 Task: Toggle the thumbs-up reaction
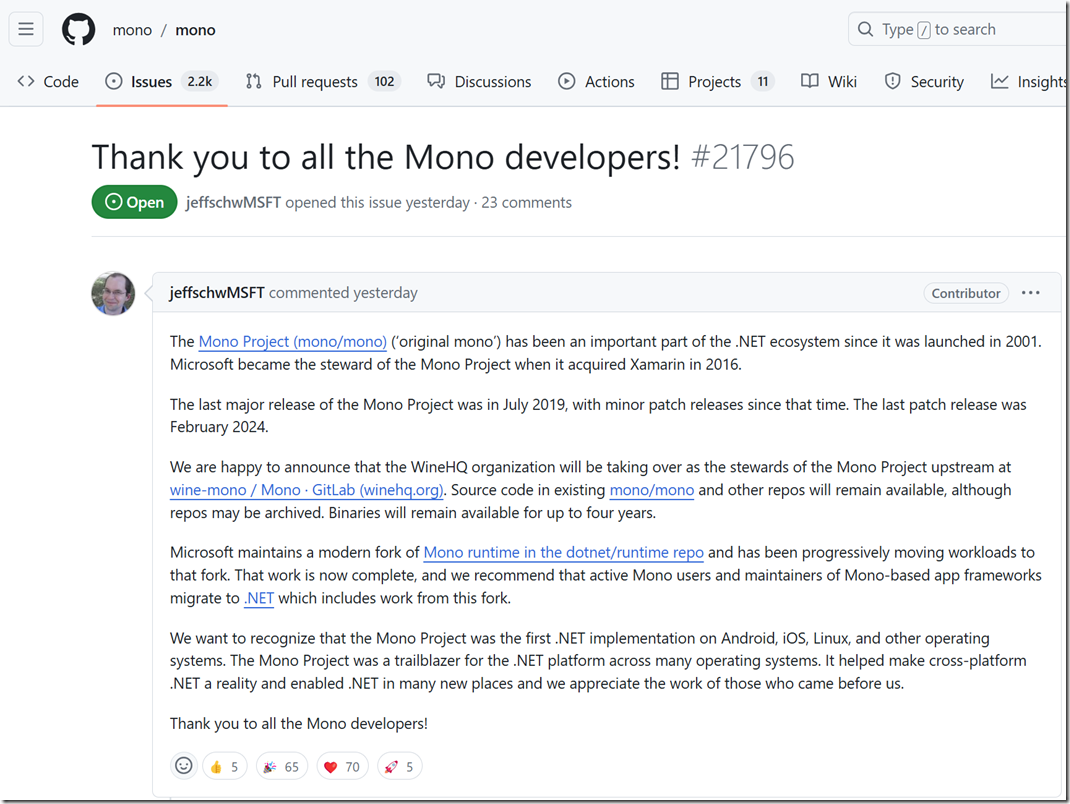coord(224,765)
